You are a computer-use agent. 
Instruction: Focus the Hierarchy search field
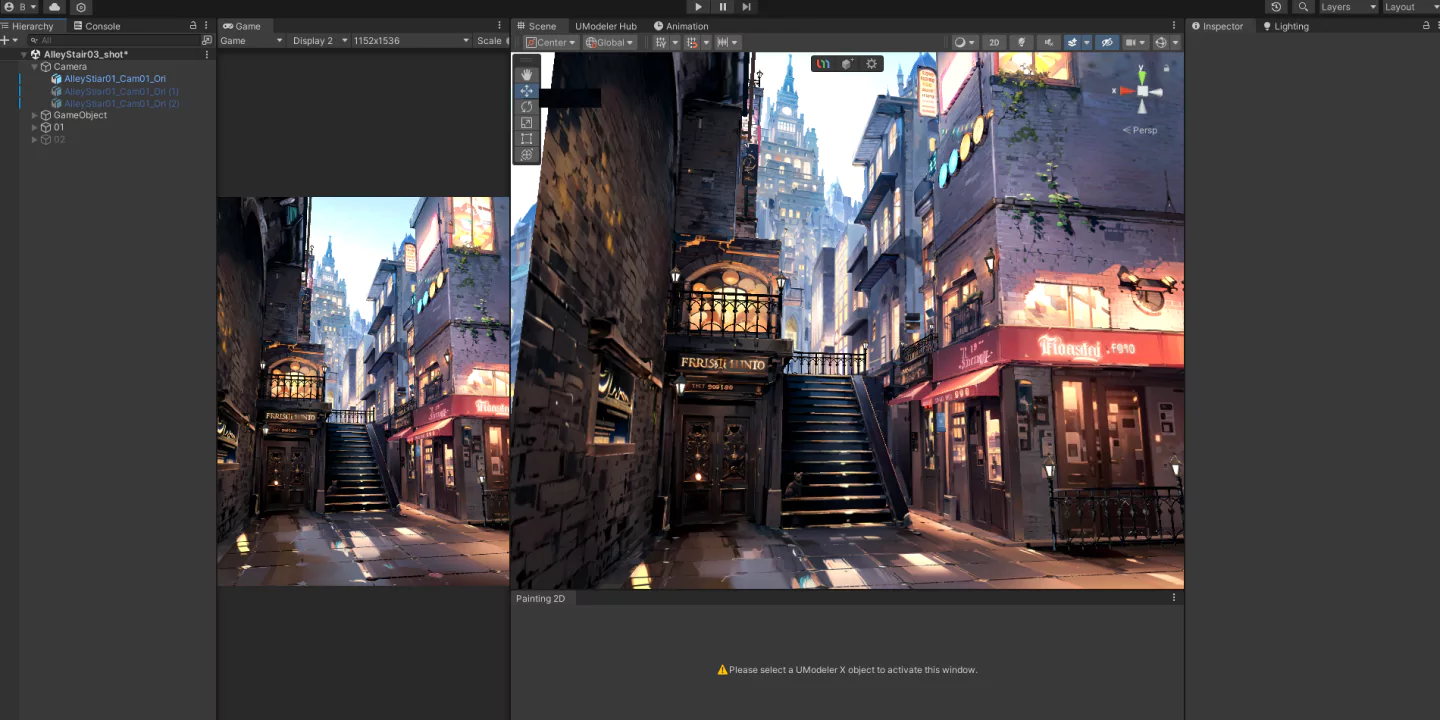[115, 41]
